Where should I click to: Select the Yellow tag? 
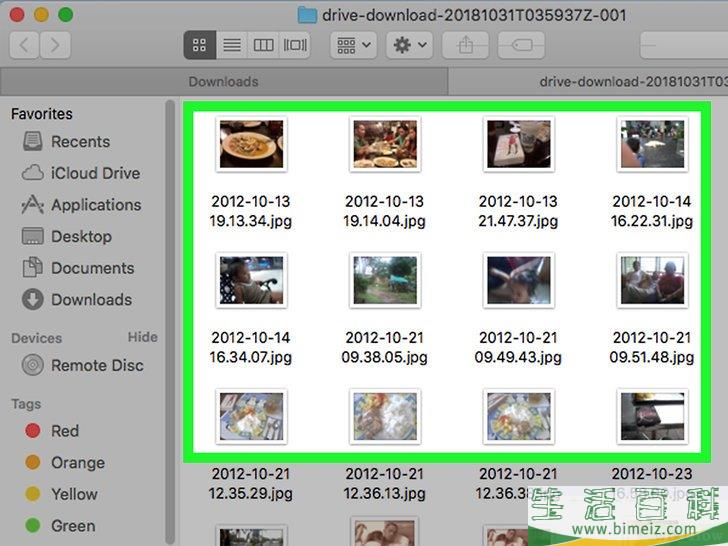(x=61, y=494)
